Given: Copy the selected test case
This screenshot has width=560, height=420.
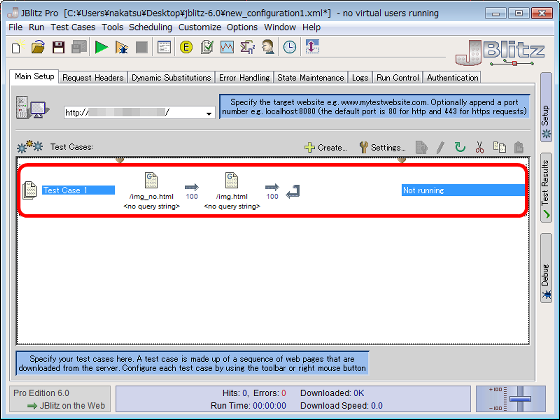Looking at the screenshot, I should coord(499,147).
